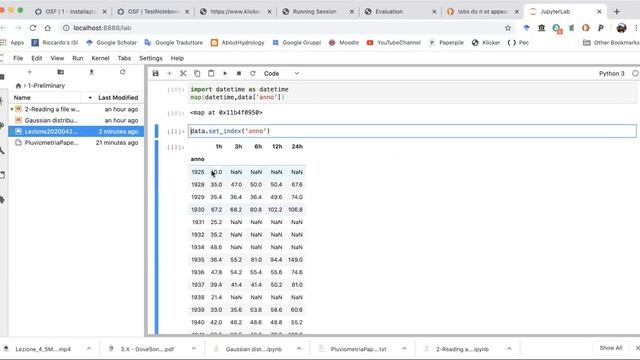Select the 2-Reading a file notebook
This screenshot has height=360, width=640.
[x=76, y=109]
